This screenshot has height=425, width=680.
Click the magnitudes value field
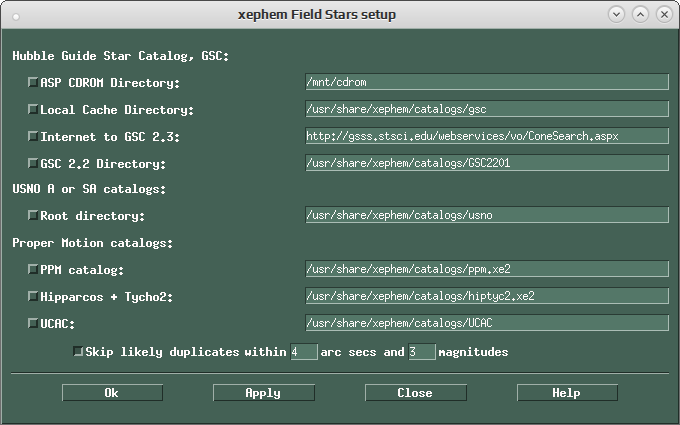point(422,352)
